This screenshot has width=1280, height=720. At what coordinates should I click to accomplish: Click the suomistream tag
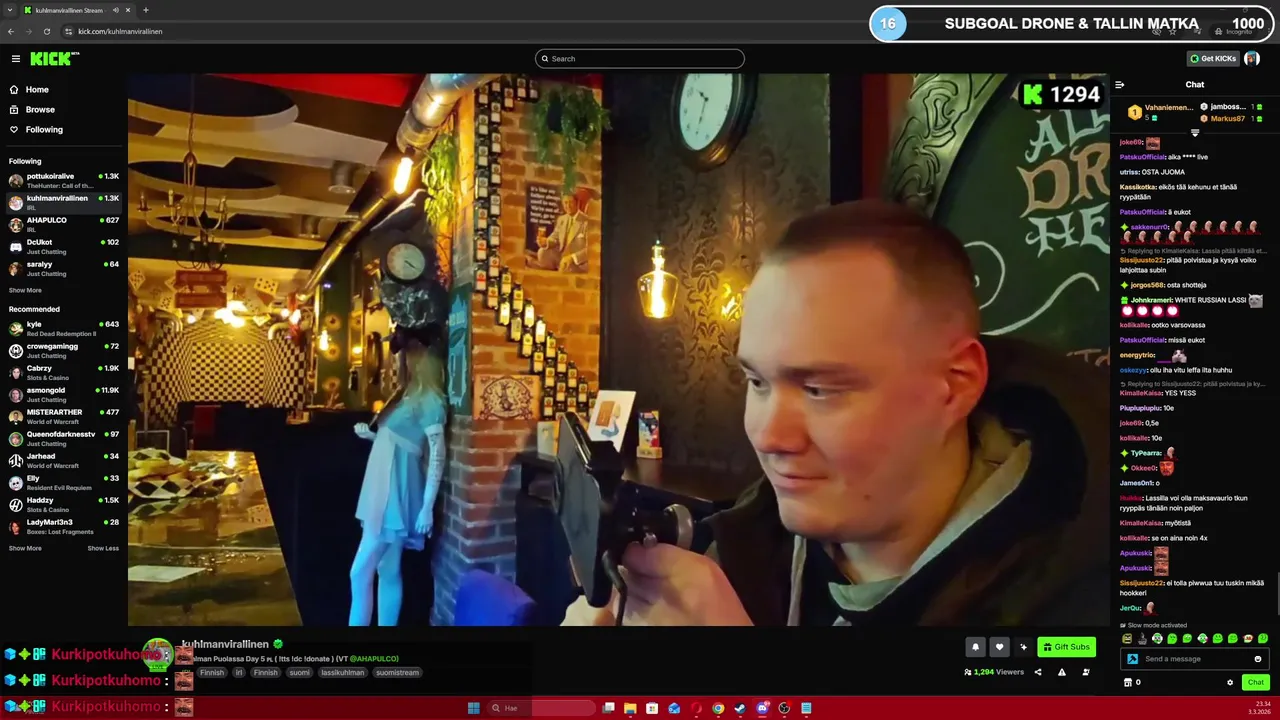397,673
